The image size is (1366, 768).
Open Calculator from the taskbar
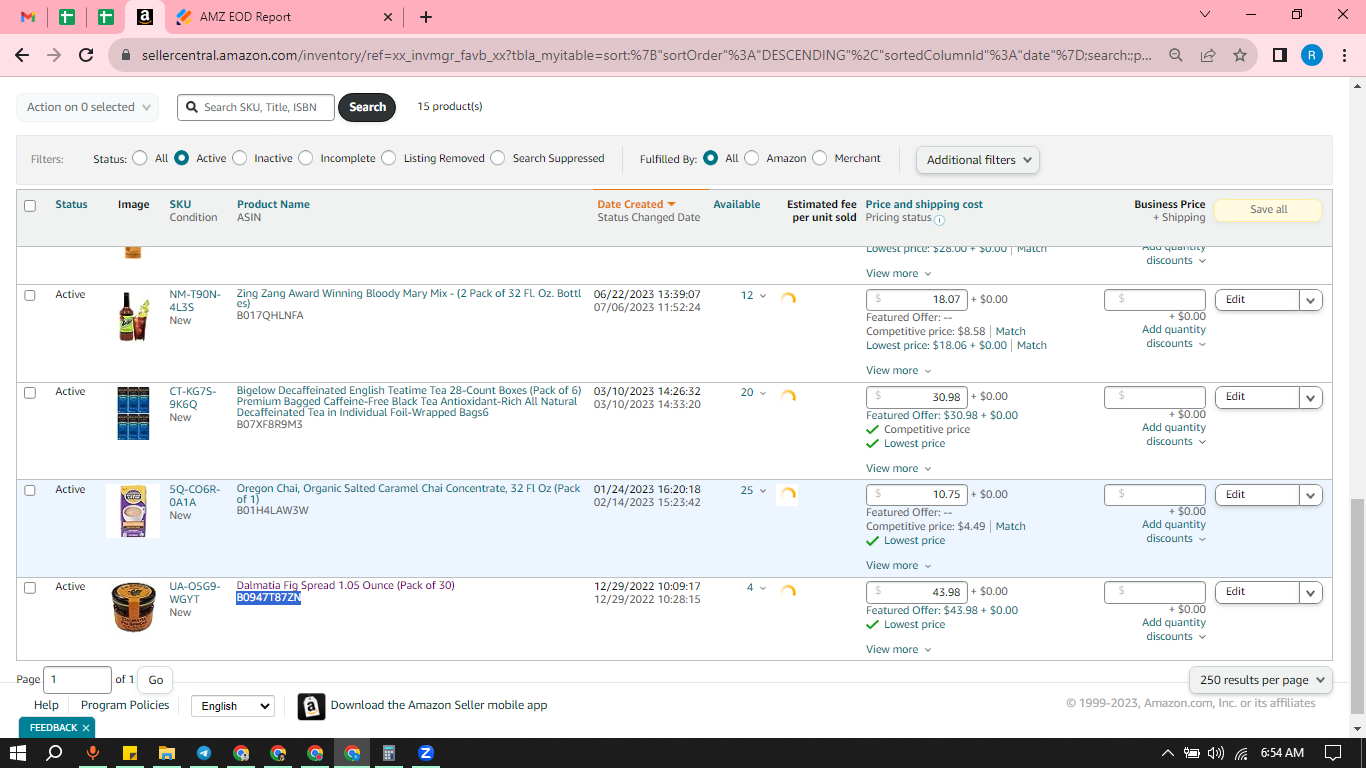pyautogui.click(x=389, y=753)
